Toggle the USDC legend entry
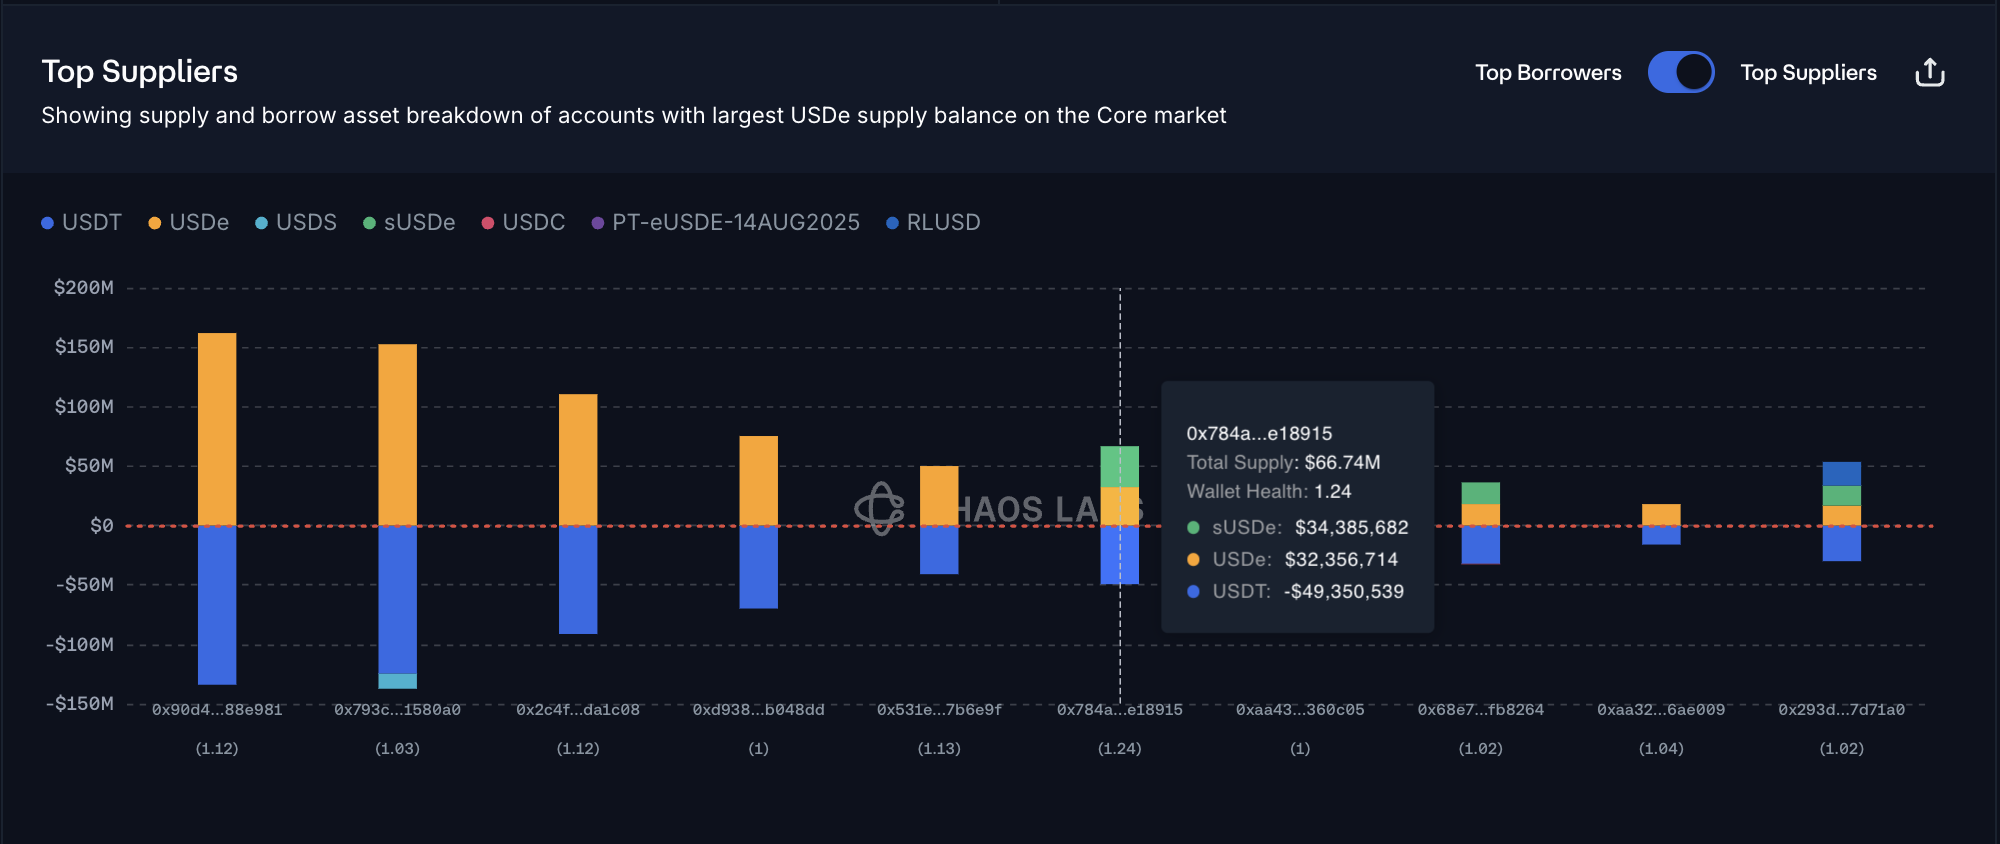This screenshot has width=2000, height=844. pyautogui.click(x=523, y=222)
